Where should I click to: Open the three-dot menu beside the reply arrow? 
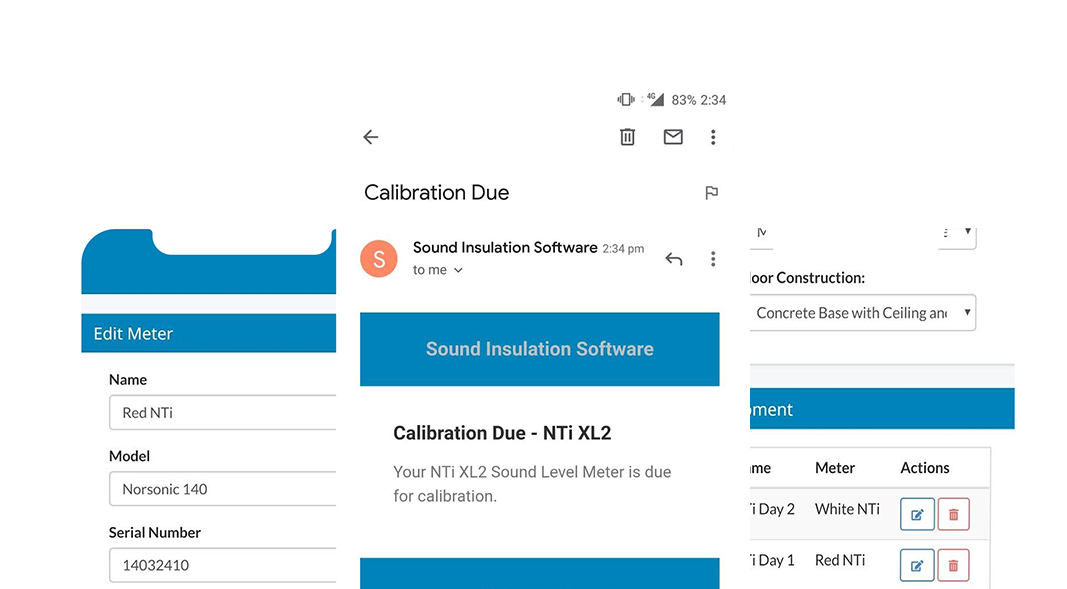(x=713, y=258)
